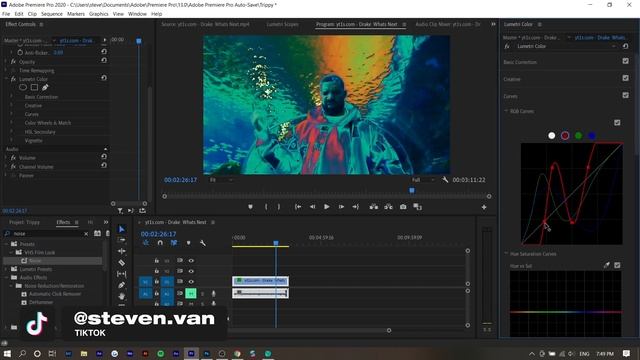Toggle RGB Curves checkbox
This screenshot has height=360, width=640.
pos(617,122)
